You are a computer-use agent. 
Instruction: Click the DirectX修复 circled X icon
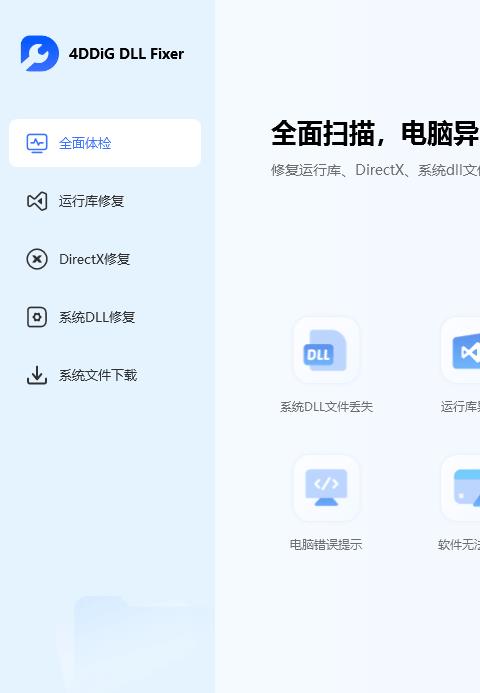pos(37,259)
